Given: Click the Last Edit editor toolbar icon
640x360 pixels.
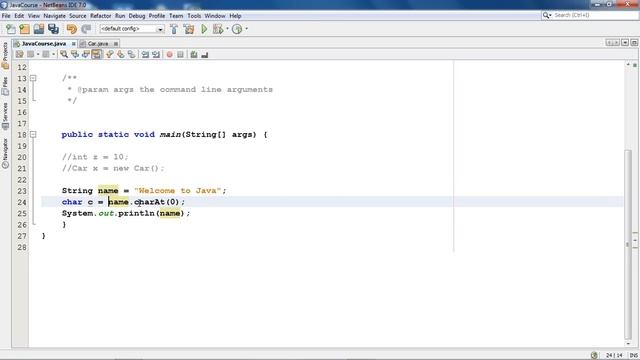Looking at the screenshot, I should click(19, 54).
